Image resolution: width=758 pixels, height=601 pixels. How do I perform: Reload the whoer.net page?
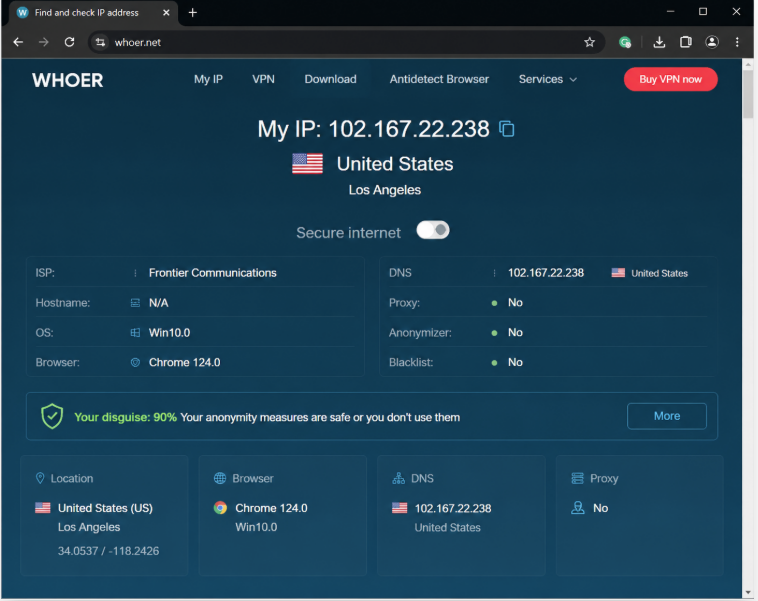tap(70, 42)
